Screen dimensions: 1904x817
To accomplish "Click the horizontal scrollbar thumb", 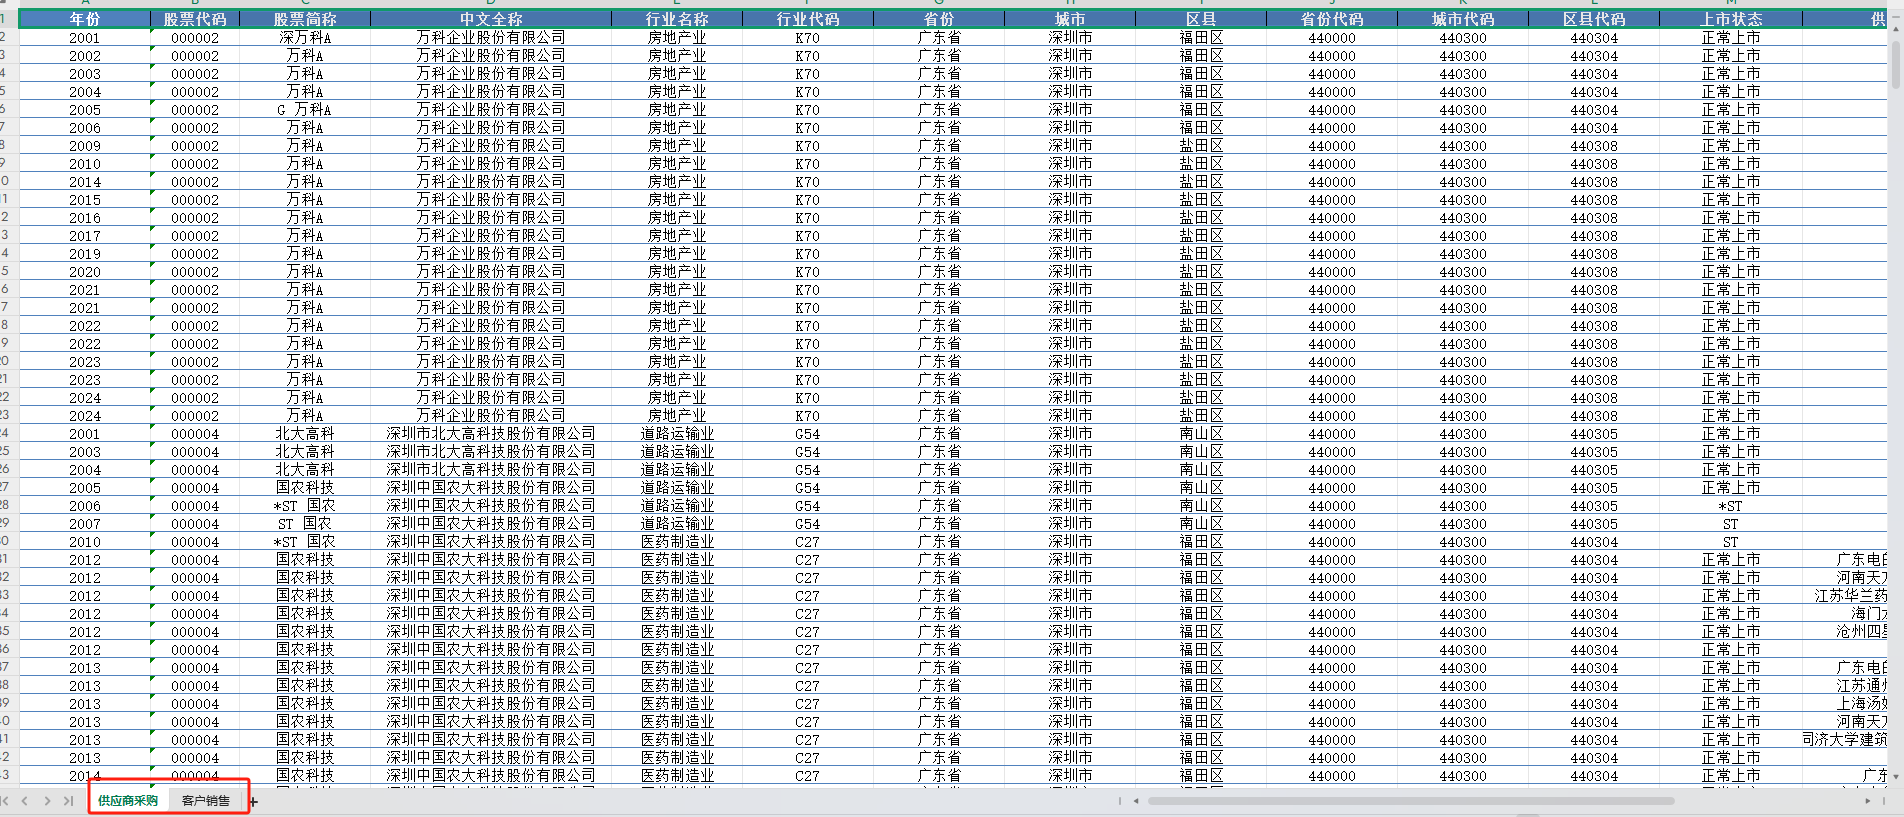I will 1410,800.
